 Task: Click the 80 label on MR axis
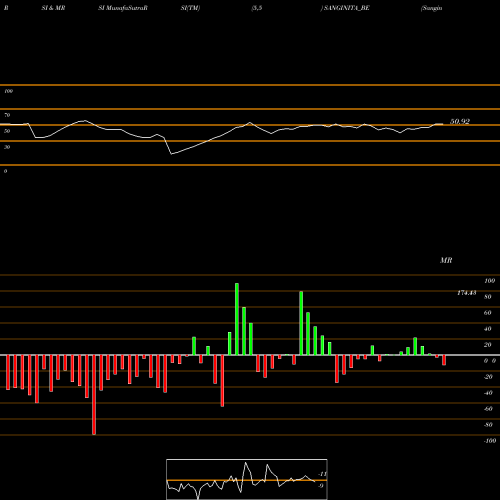point(488,297)
